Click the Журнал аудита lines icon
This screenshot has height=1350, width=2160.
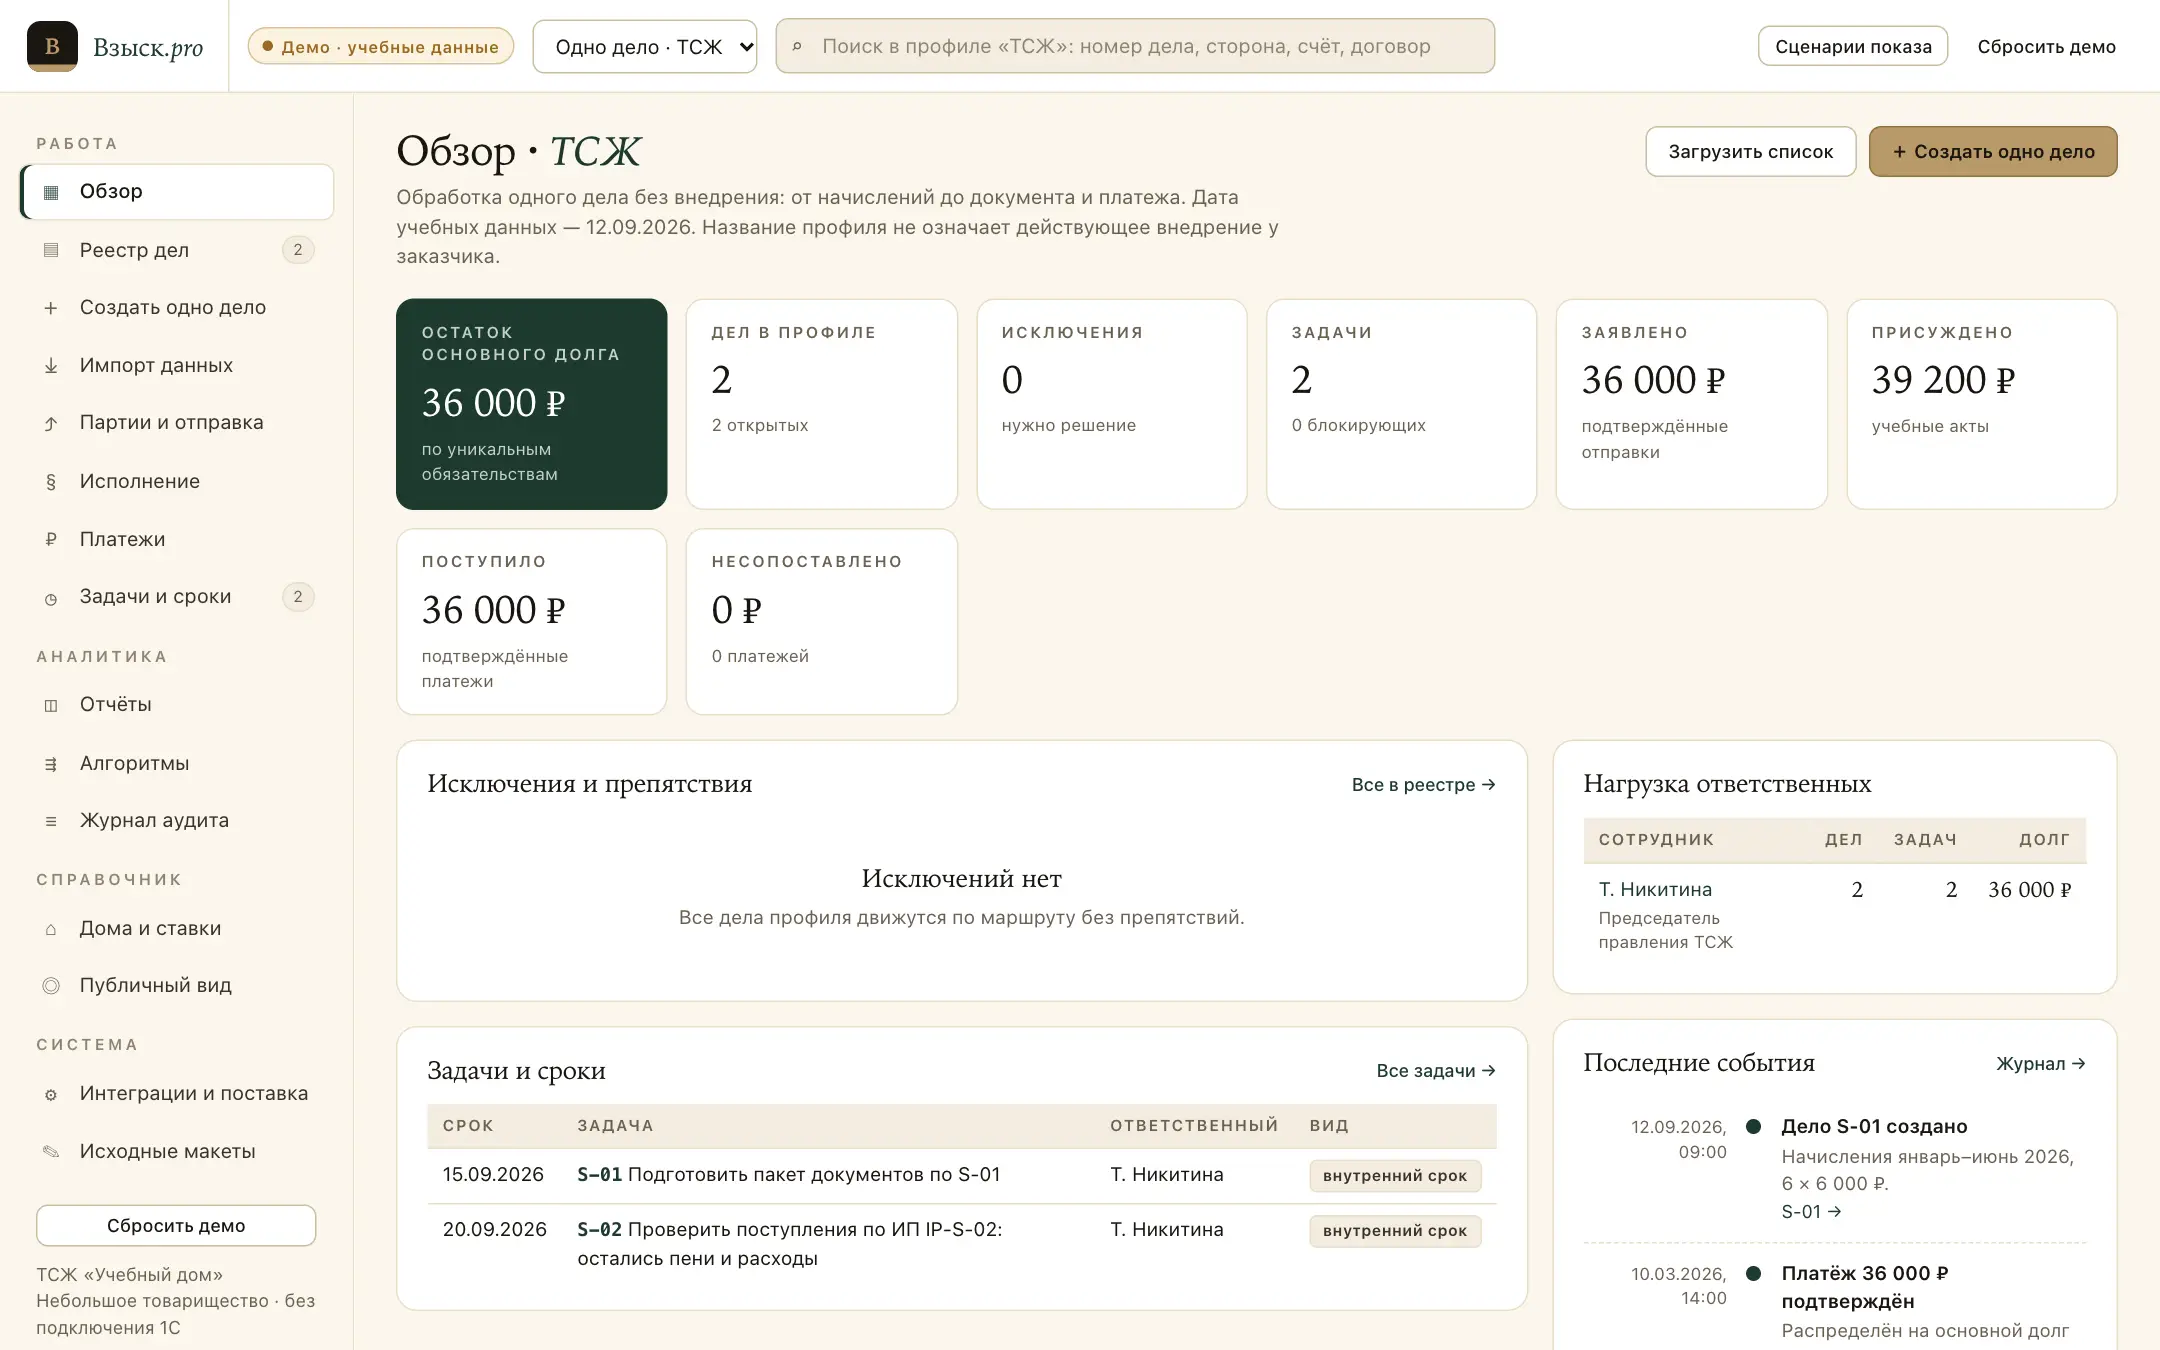[51, 821]
